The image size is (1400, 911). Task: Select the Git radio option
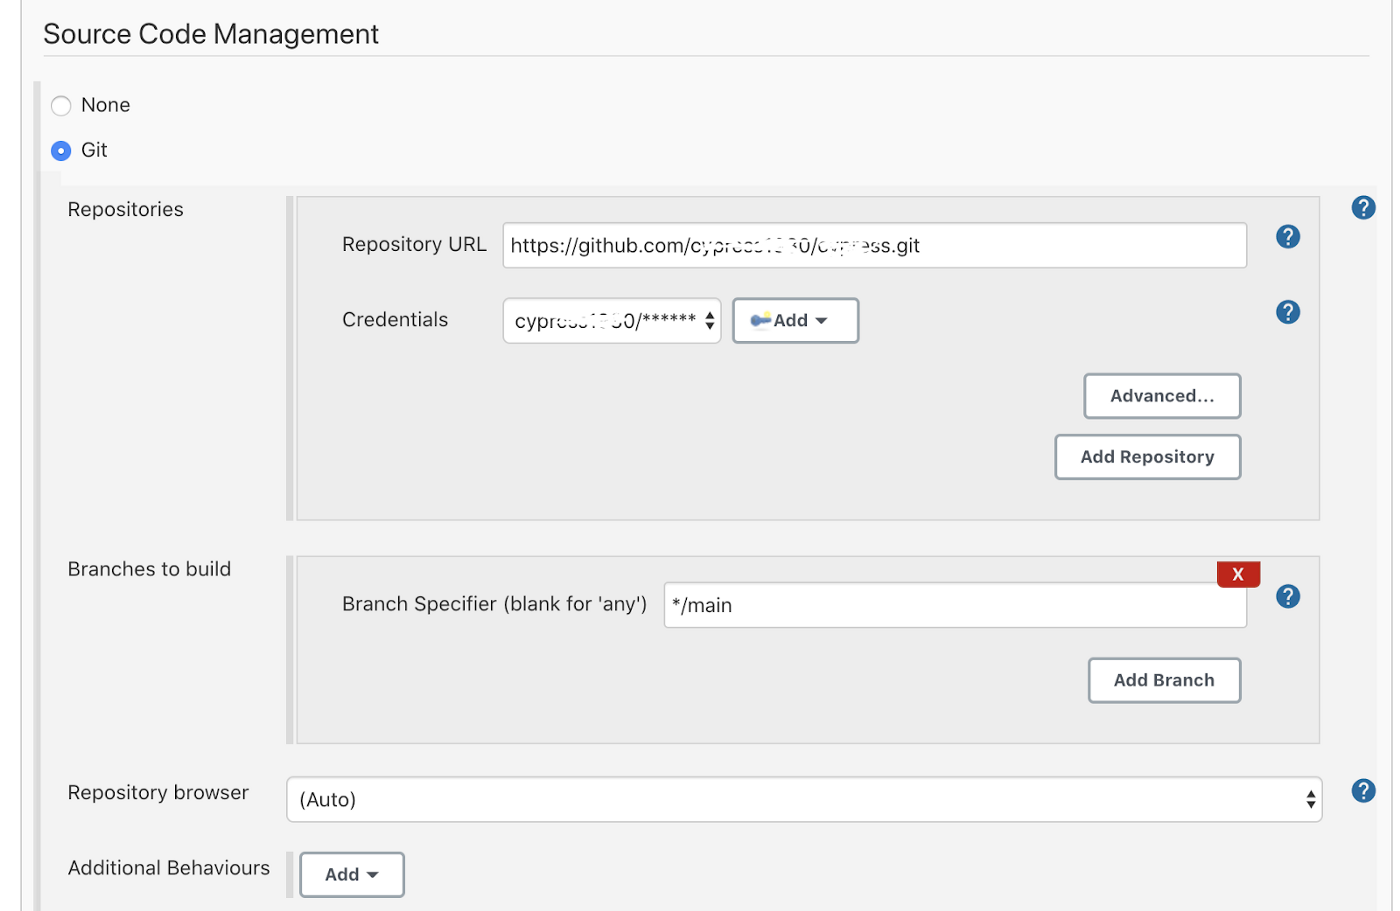(61, 151)
